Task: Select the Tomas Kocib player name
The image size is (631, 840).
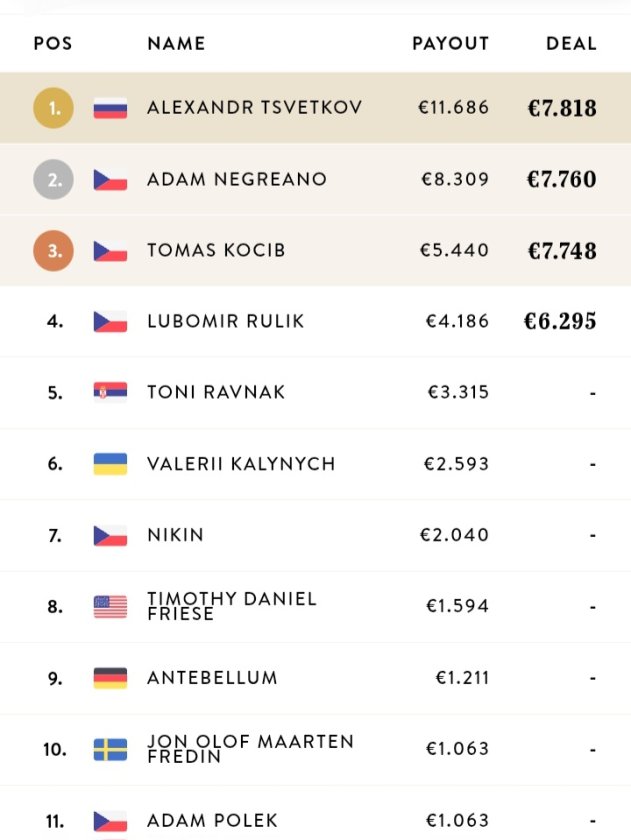Action: coord(215,251)
